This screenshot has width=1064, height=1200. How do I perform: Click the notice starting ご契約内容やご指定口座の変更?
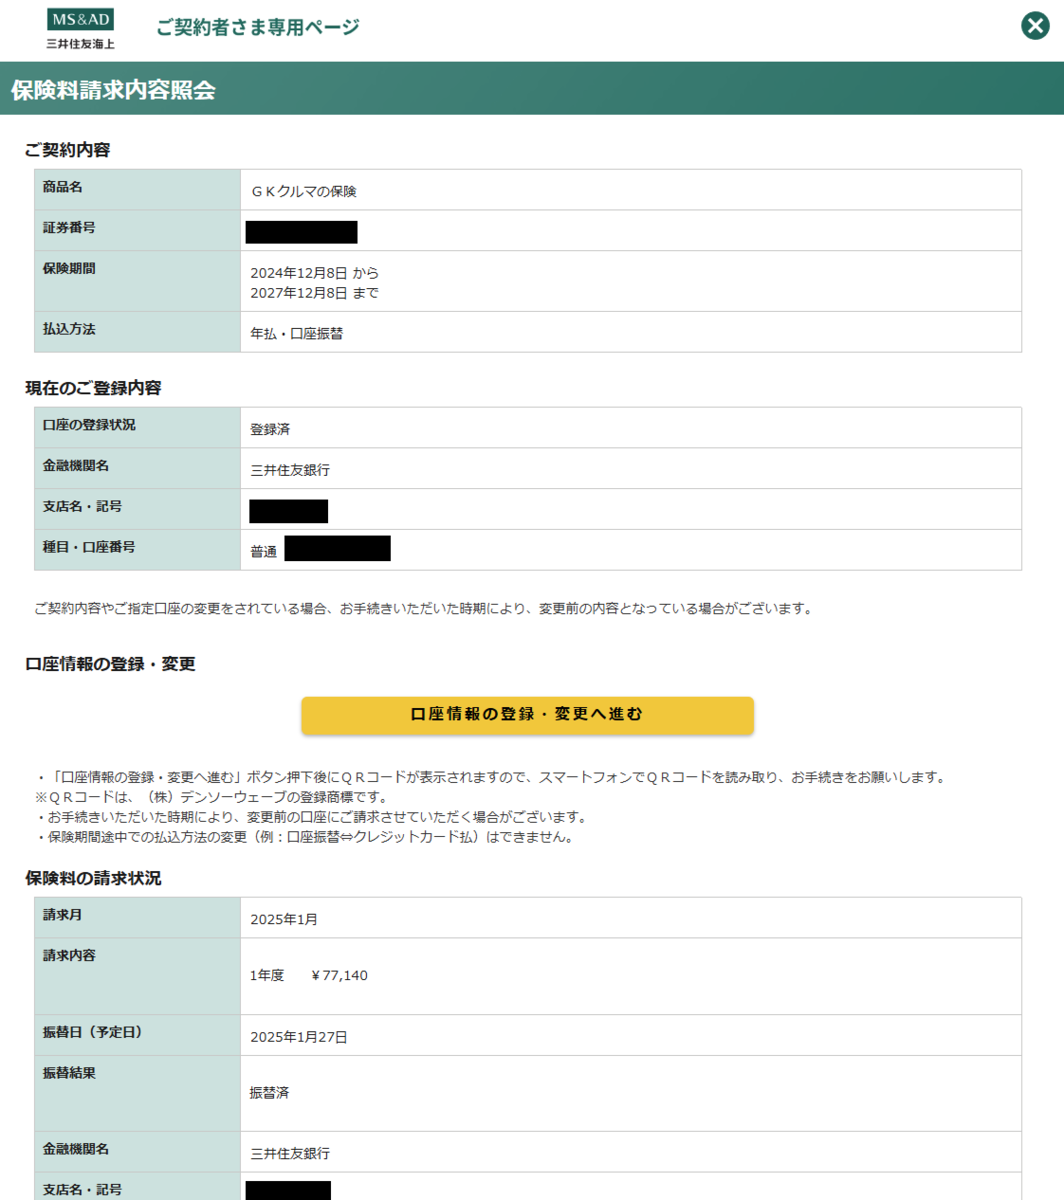(424, 608)
